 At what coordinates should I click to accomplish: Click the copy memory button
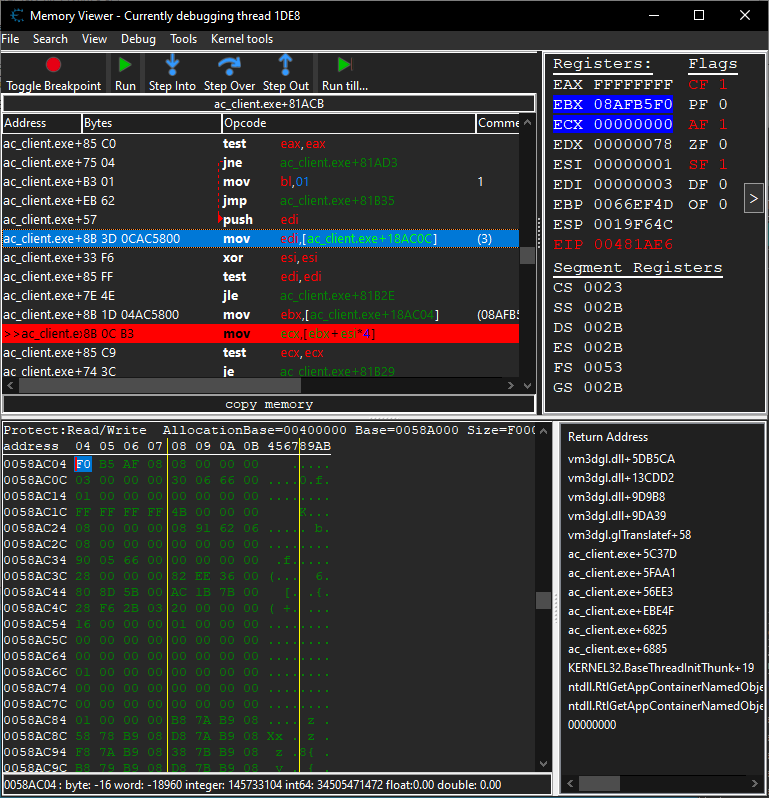268,405
